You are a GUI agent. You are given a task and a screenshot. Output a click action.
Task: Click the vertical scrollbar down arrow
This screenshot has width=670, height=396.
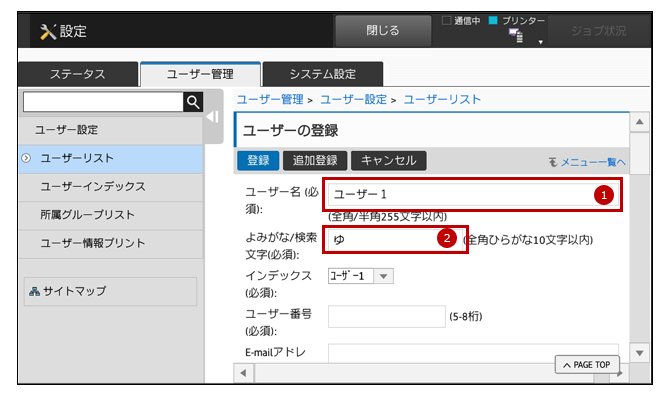(x=640, y=353)
